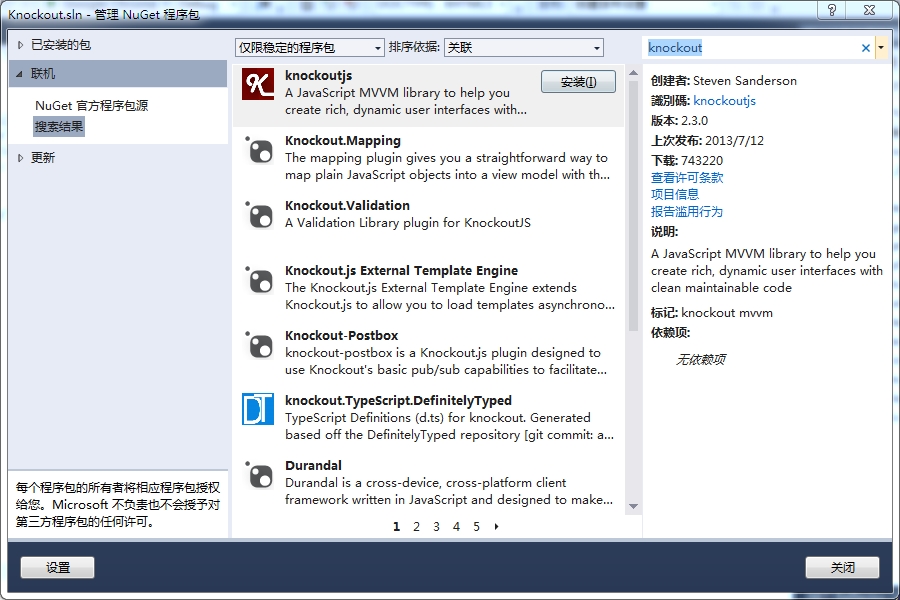The height and width of the screenshot is (600, 900).
Task: Open the 排序依据 关联 sort dropdown
Action: pyautogui.click(x=523, y=48)
